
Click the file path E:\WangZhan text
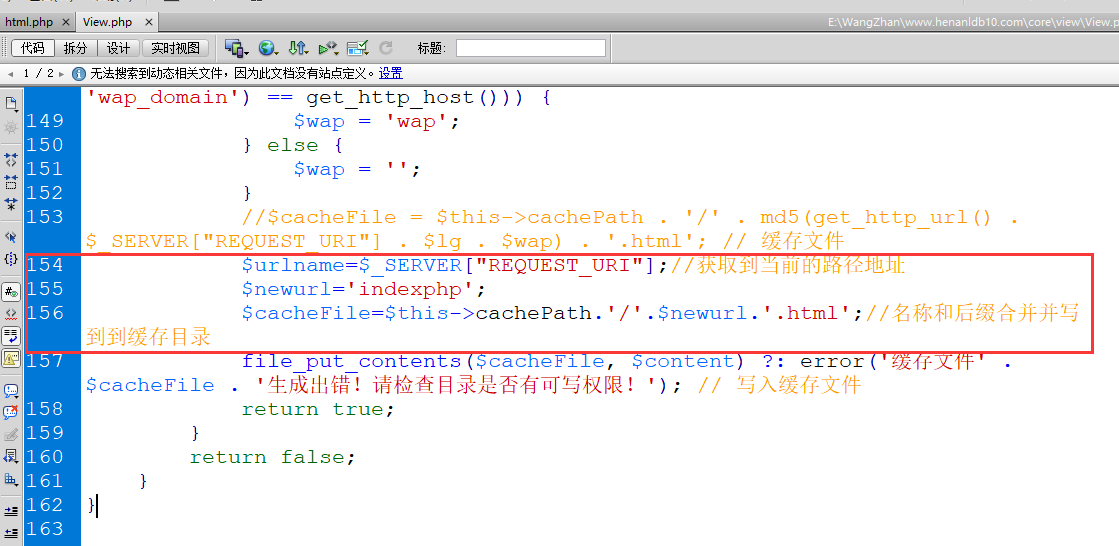(973, 22)
